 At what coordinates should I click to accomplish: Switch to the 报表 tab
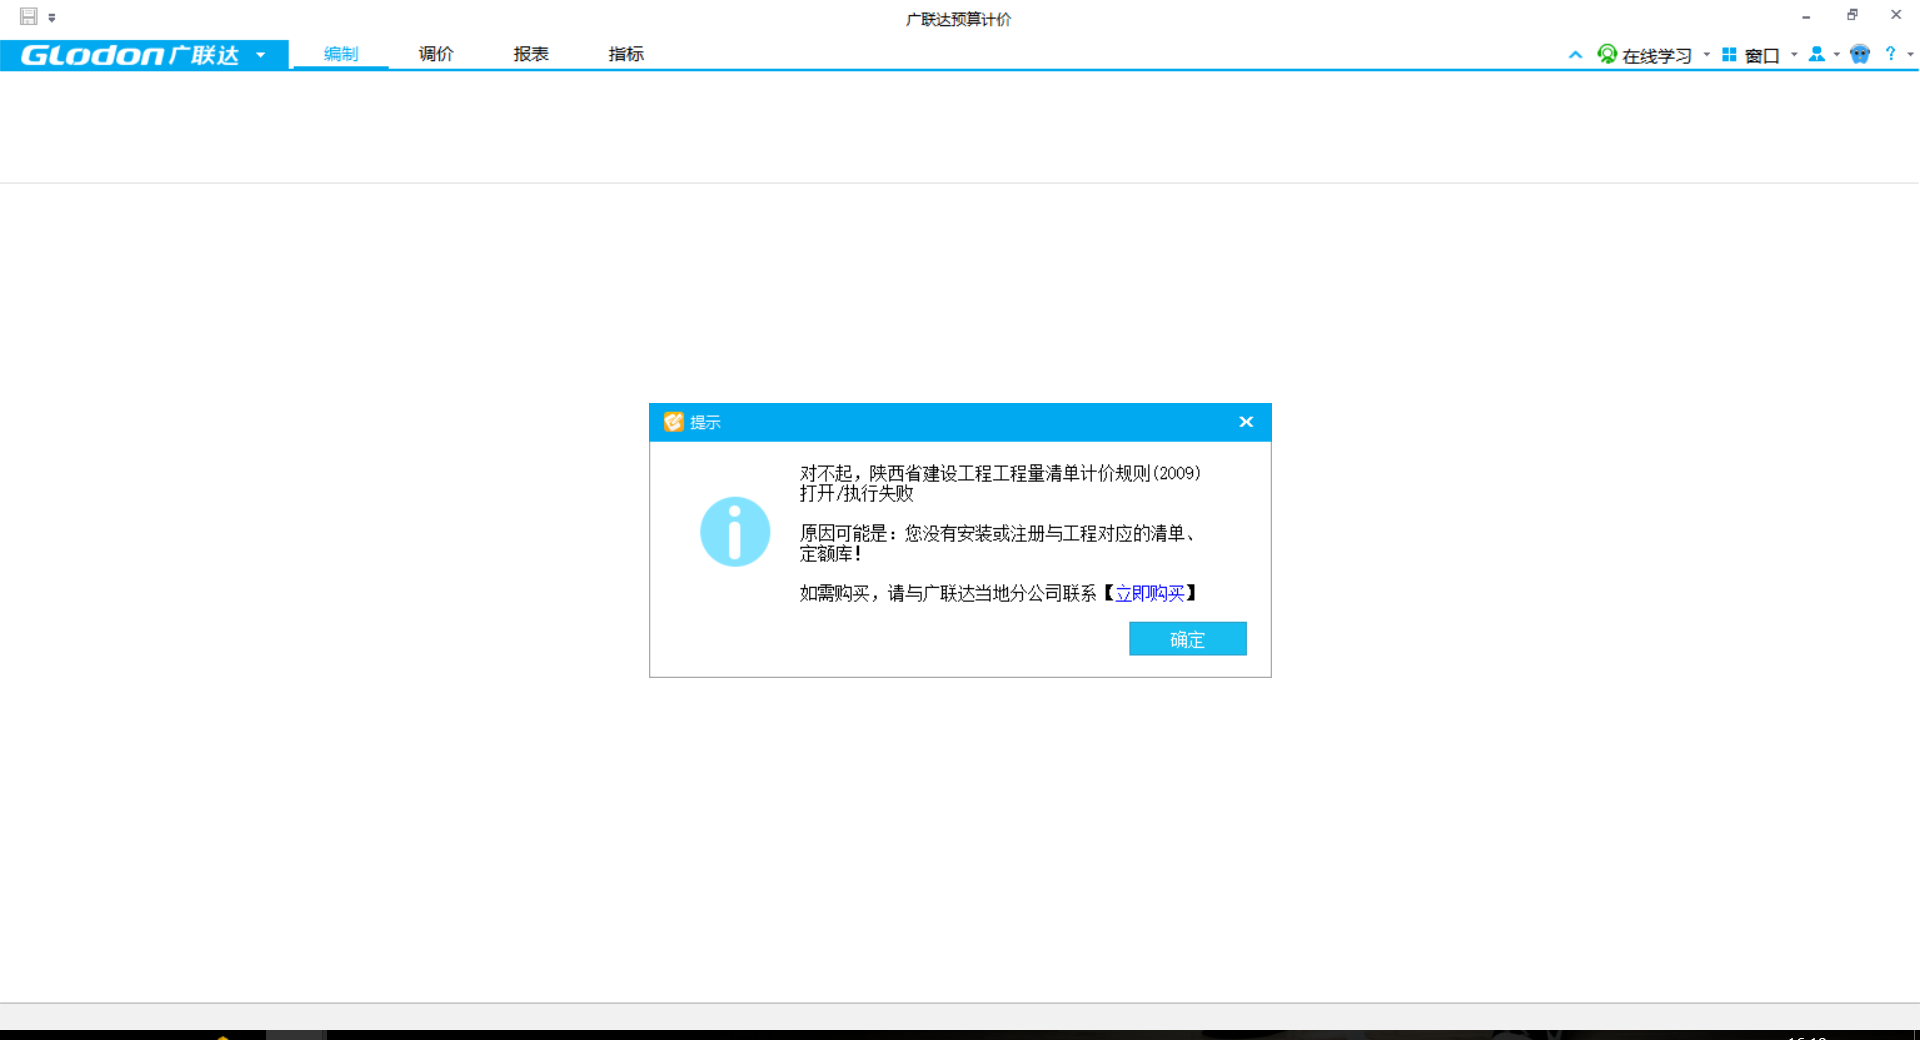[x=531, y=54]
